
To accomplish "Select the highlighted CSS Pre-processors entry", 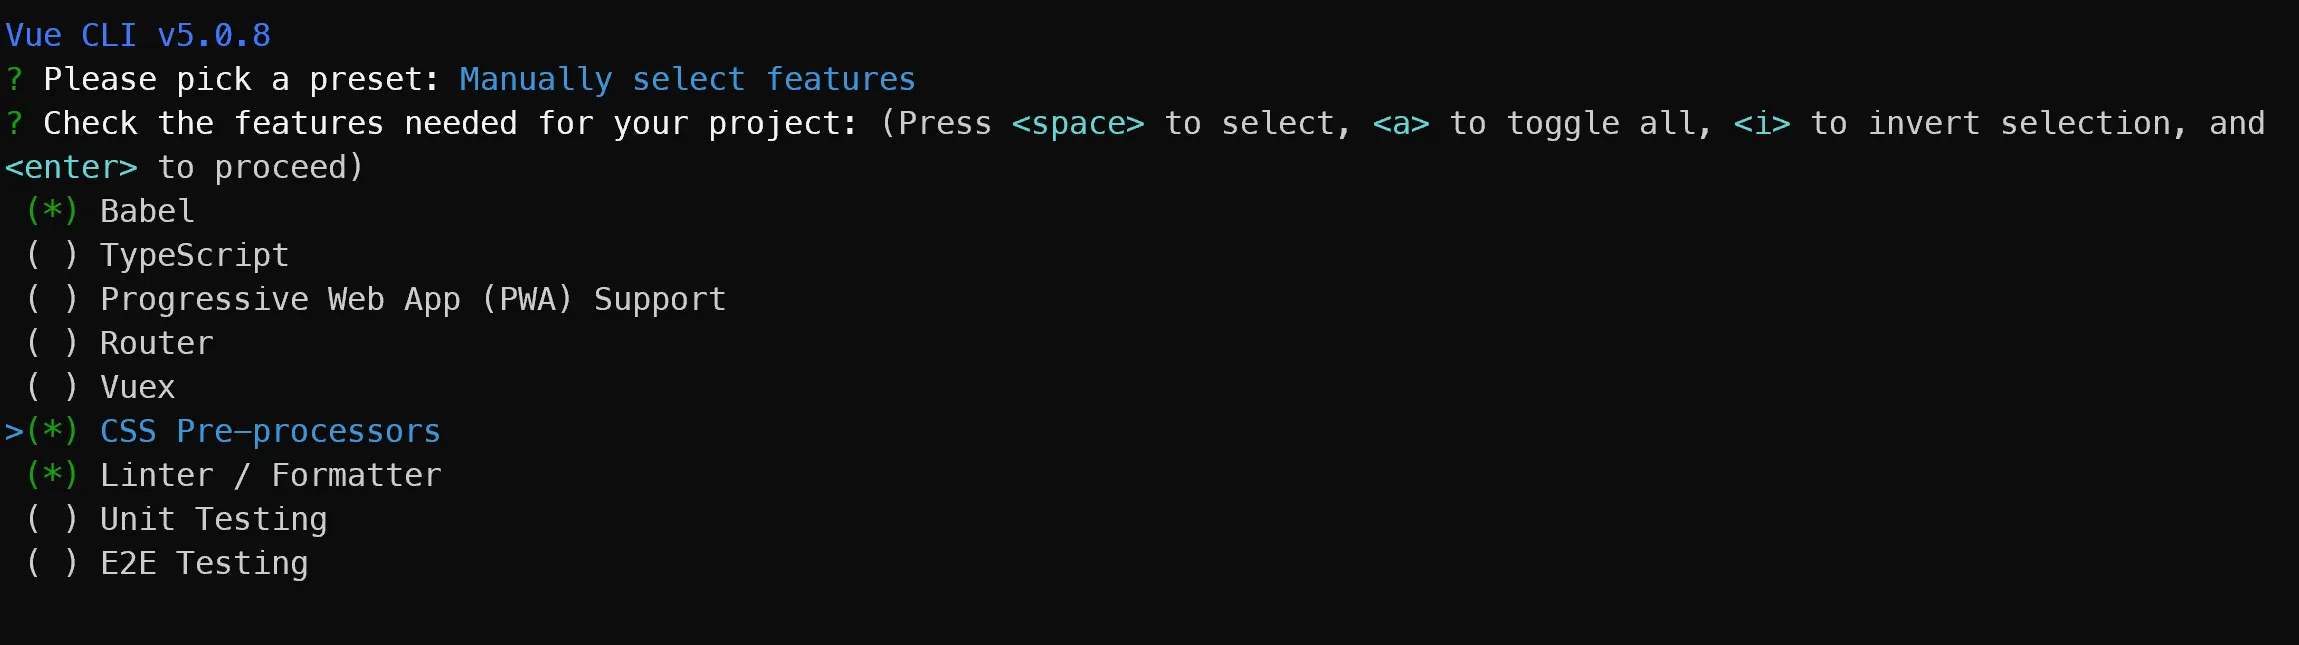I will click(270, 431).
